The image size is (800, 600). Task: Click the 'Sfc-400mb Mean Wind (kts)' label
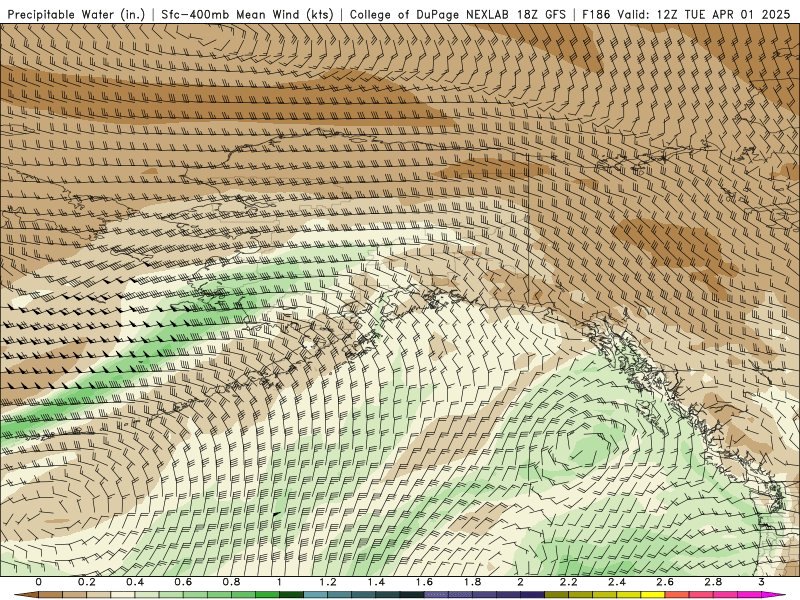click(247, 15)
